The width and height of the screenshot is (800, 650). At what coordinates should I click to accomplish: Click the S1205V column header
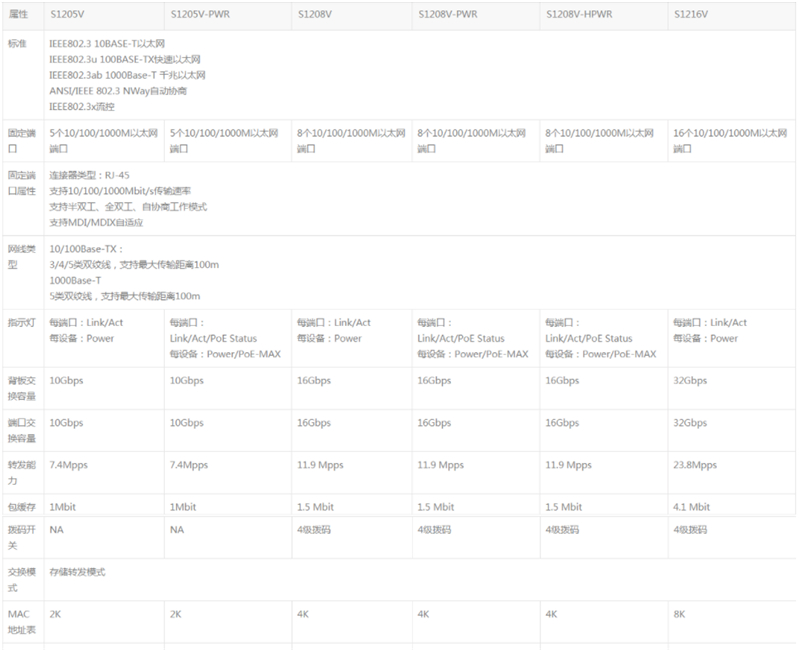(69, 15)
